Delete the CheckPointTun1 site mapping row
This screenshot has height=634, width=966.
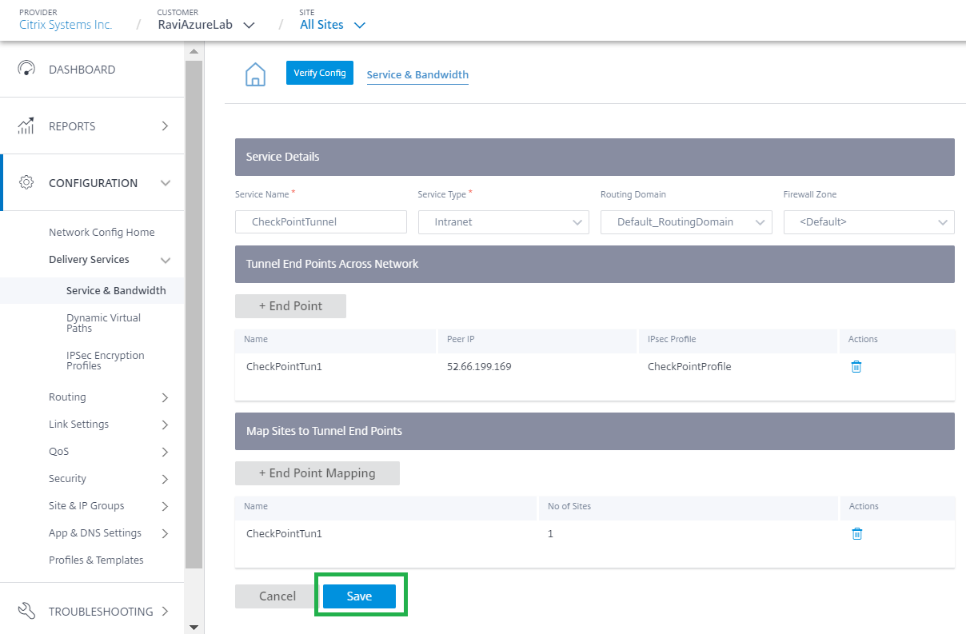(x=856, y=534)
